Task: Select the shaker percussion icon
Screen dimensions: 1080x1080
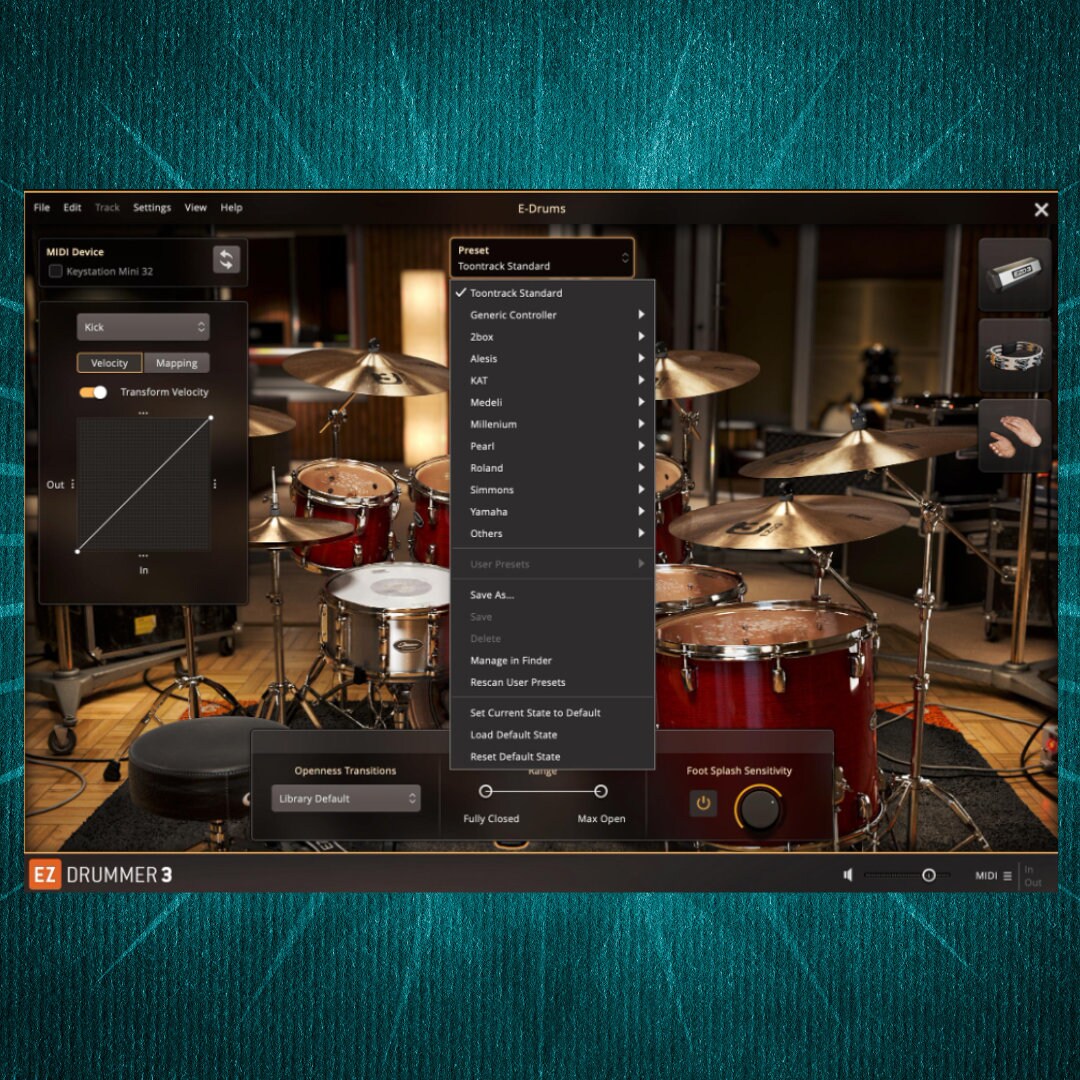Action: pyautogui.click(x=1013, y=273)
